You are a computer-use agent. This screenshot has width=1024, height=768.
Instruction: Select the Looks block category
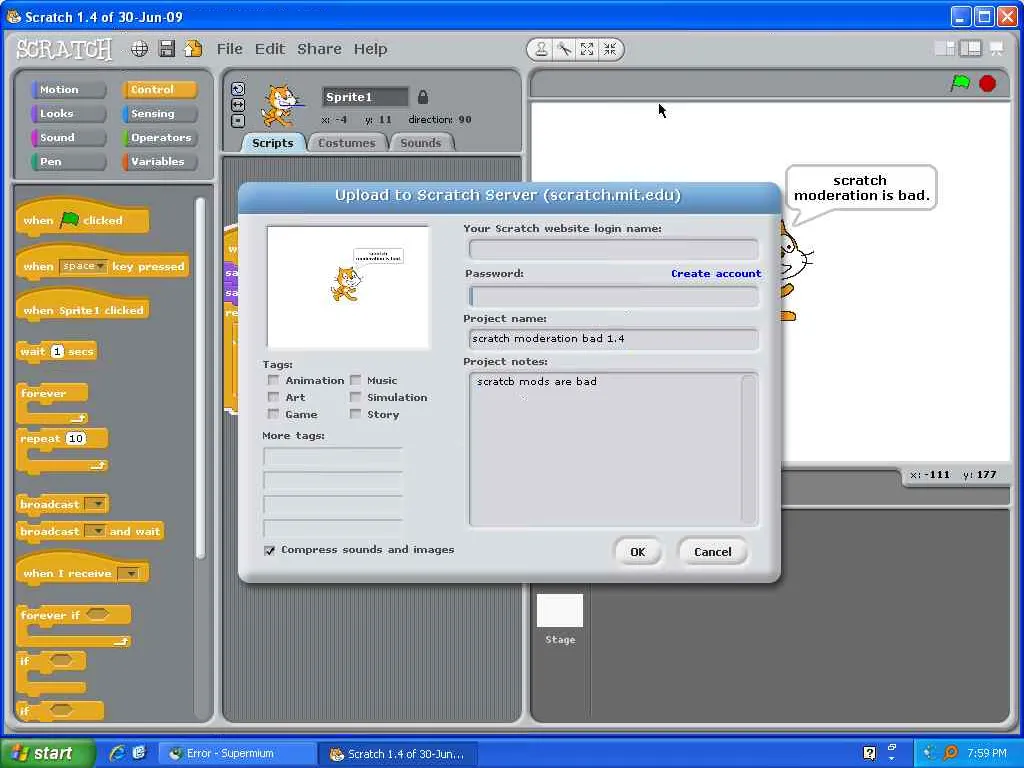pyautogui.click(x=68, y=114)
